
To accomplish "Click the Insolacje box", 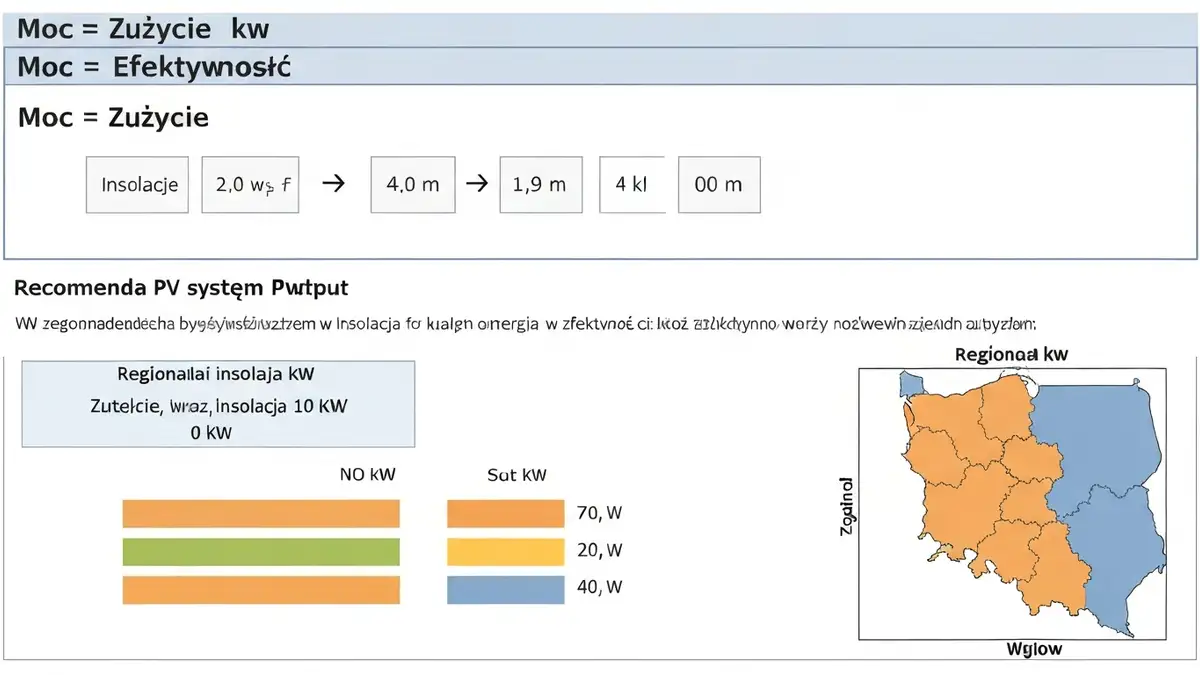I will coord(139,184).
